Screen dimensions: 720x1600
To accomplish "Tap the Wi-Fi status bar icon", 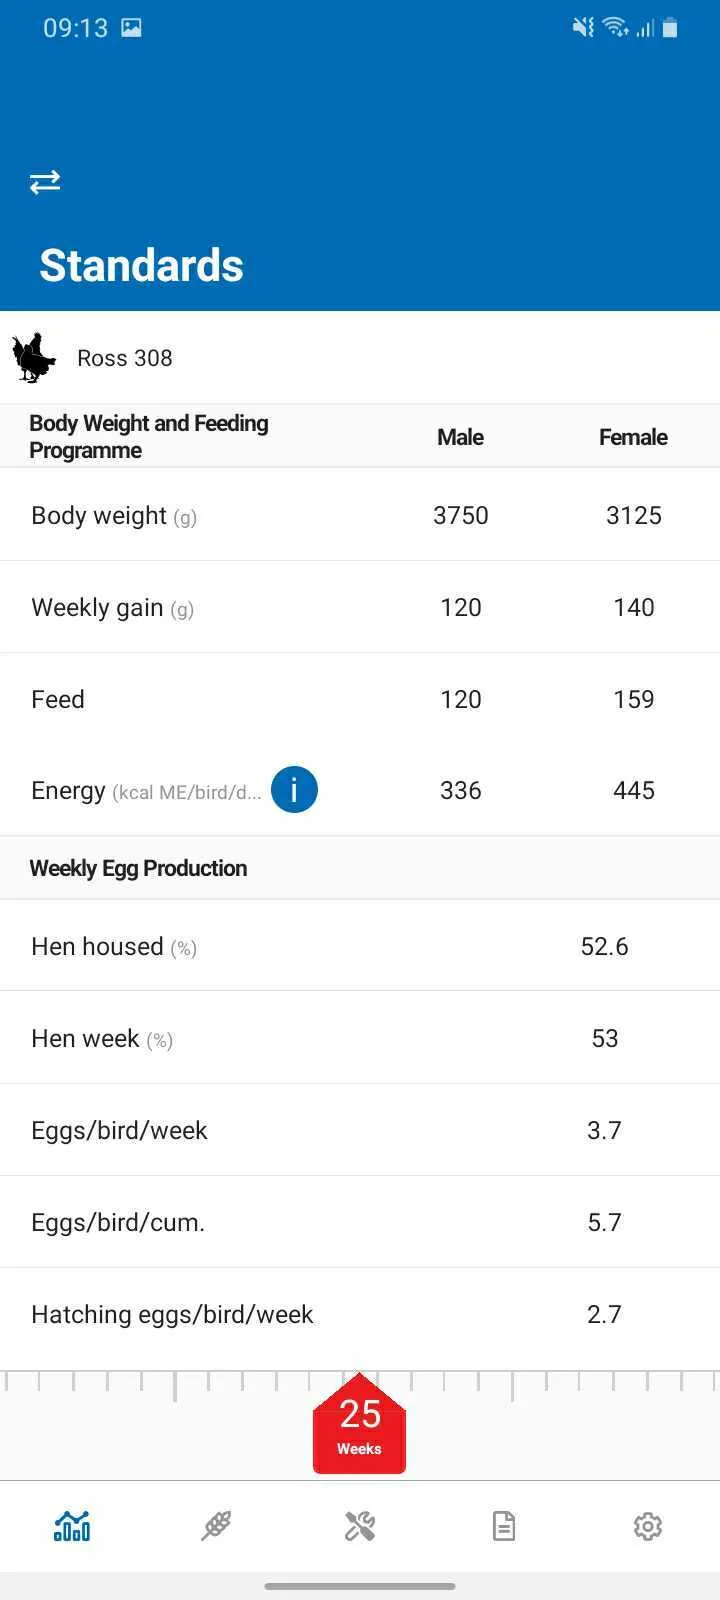I will (615, 28).
